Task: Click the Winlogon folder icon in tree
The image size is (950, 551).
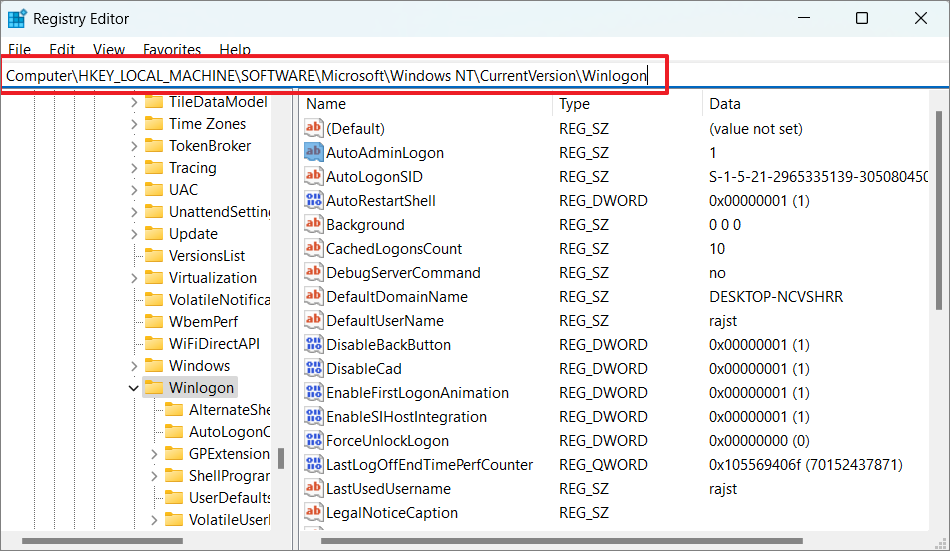Action: coord(154,387)
